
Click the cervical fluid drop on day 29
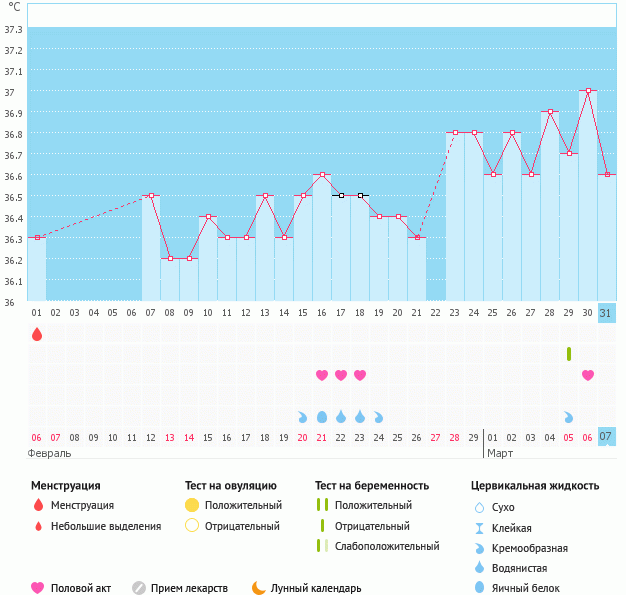coord(569,417)
